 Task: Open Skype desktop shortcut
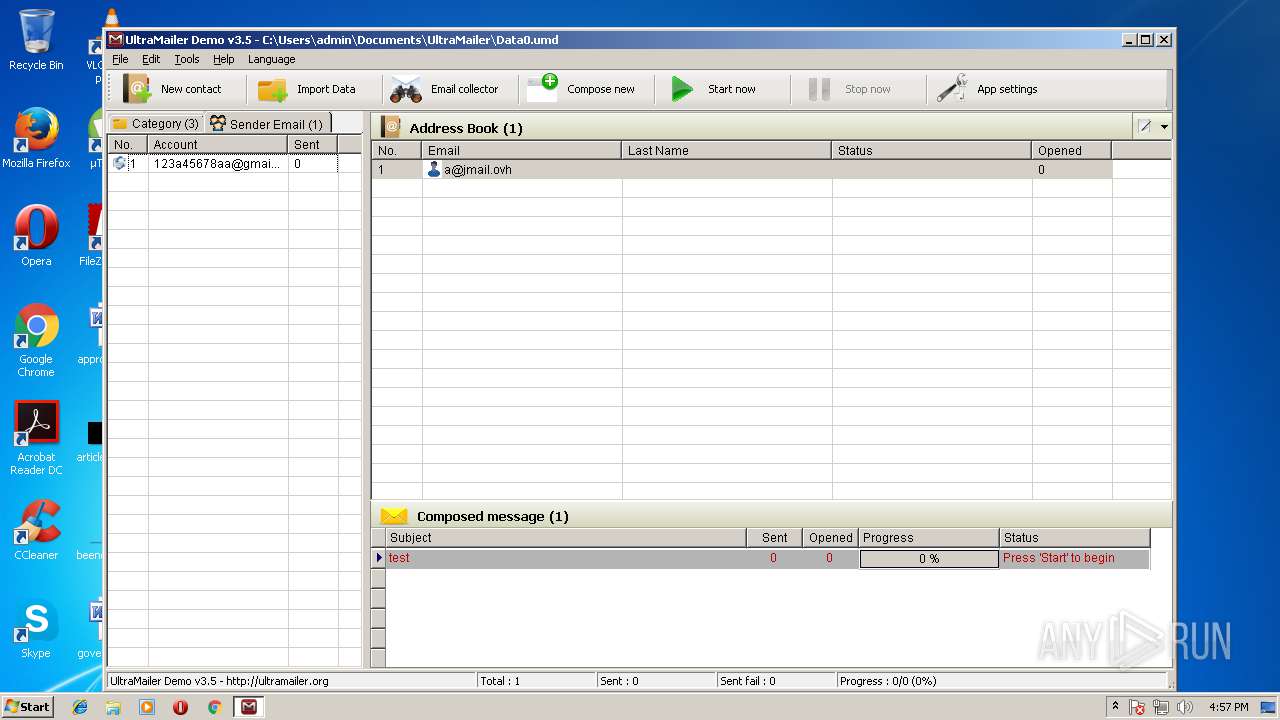36,628
